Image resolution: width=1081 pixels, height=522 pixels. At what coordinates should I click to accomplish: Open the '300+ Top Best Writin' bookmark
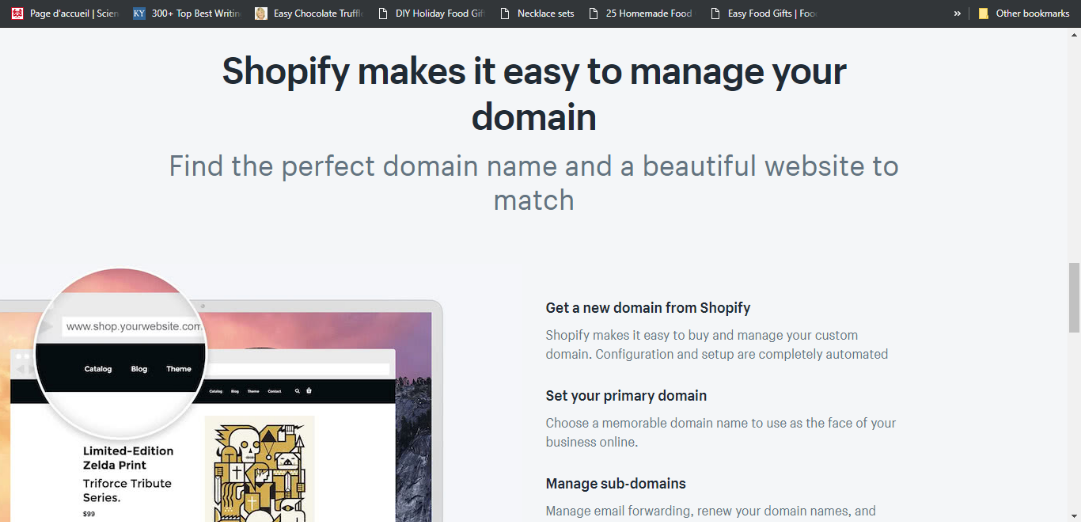[x=186, y=13]
